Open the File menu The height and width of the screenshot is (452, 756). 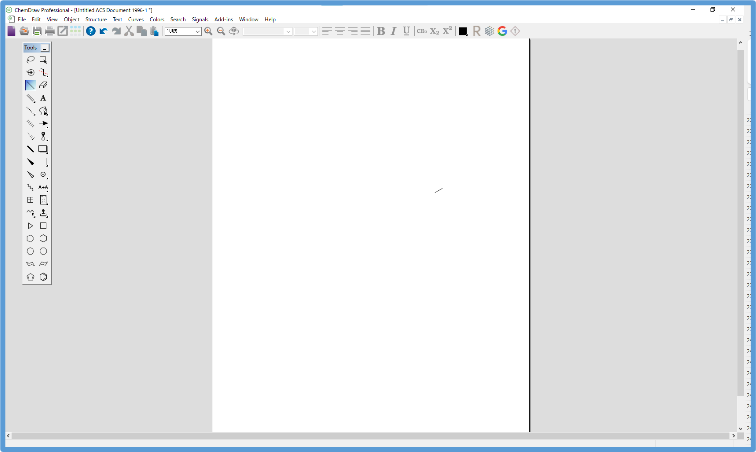tap(21, 19)
